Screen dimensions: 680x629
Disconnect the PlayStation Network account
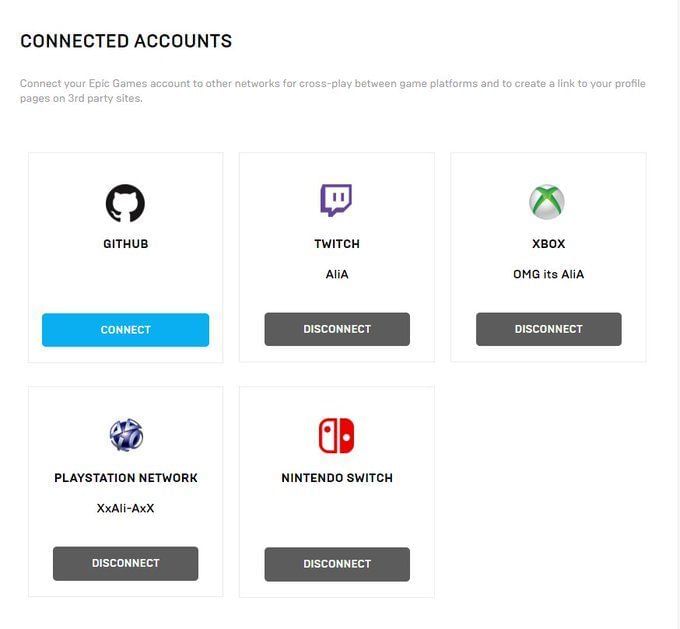pos(125,563)
